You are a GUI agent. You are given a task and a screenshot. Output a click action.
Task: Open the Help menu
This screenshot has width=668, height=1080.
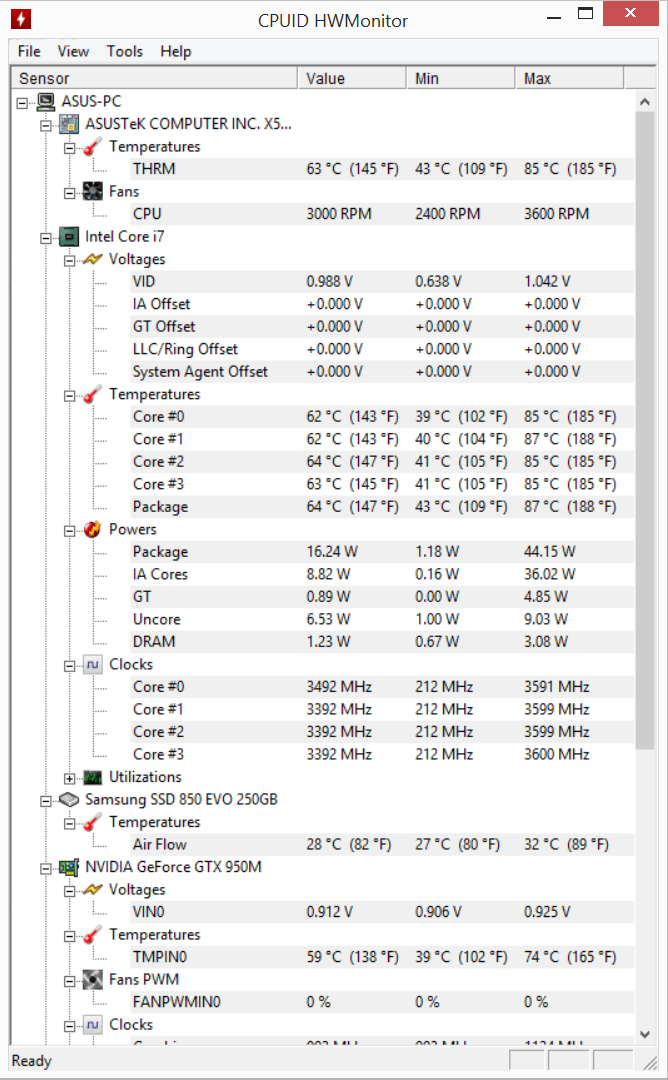(176, 52)
